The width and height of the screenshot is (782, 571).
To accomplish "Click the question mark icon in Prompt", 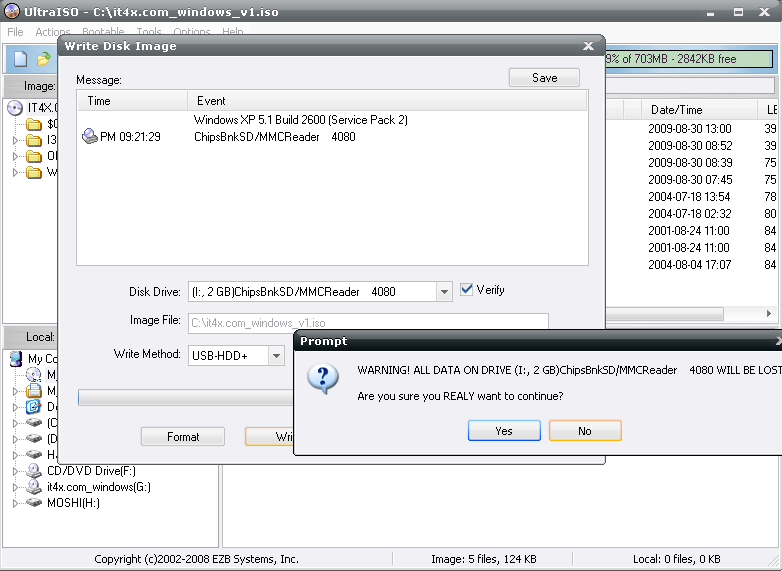I will click(x=323, y=379).
